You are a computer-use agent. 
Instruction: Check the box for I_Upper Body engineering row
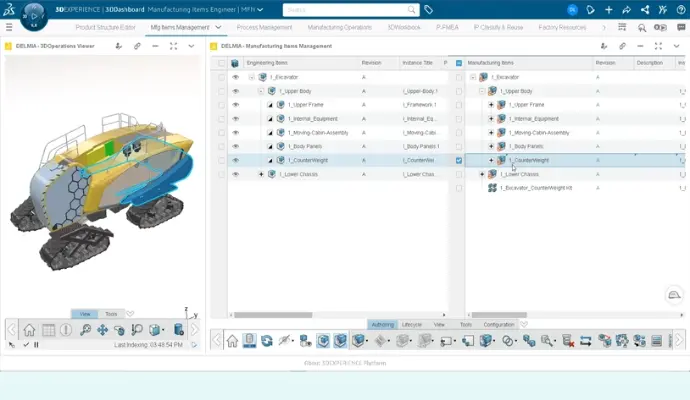pos(221,91)
